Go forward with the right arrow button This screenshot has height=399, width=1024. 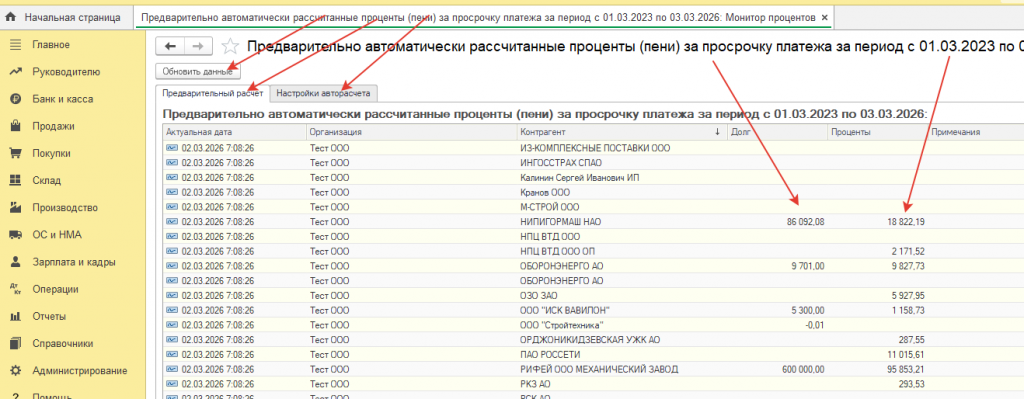(199, 46)
